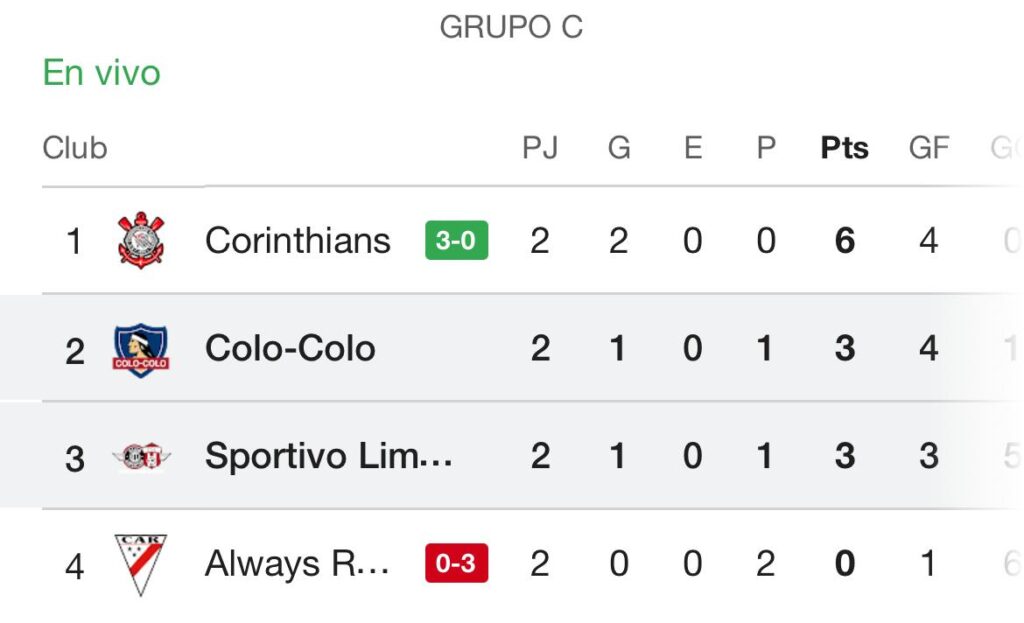
Task: Click the Club column header
Action: (74, 148)
